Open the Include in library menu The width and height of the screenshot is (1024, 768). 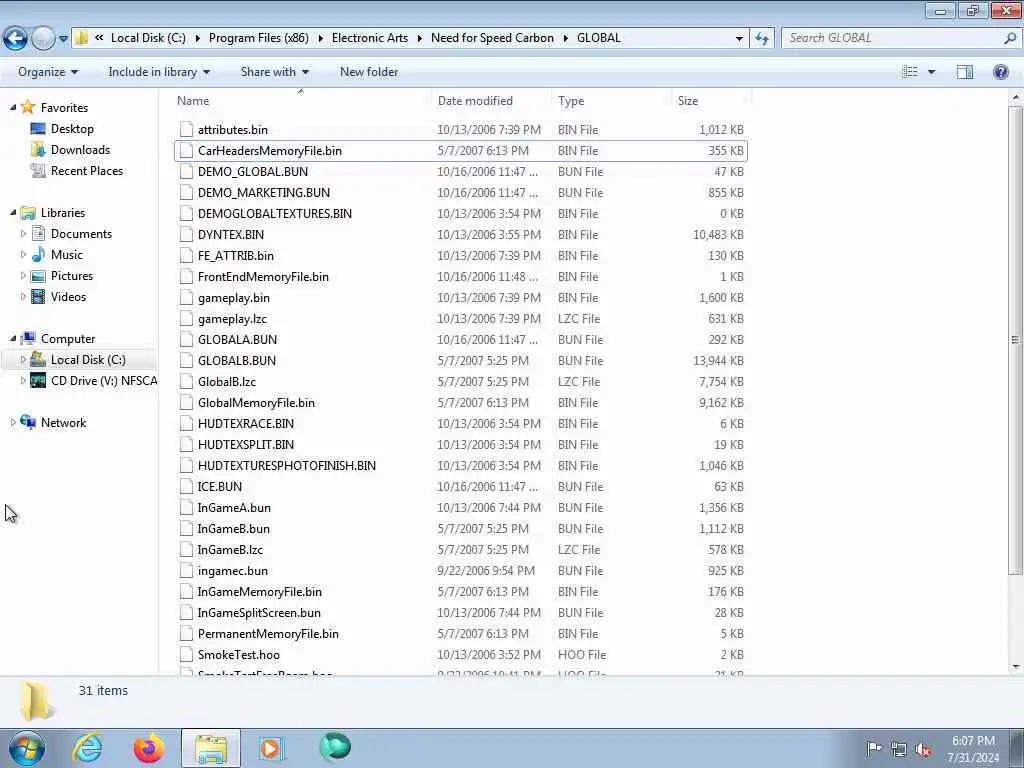[x=159, y=72]
